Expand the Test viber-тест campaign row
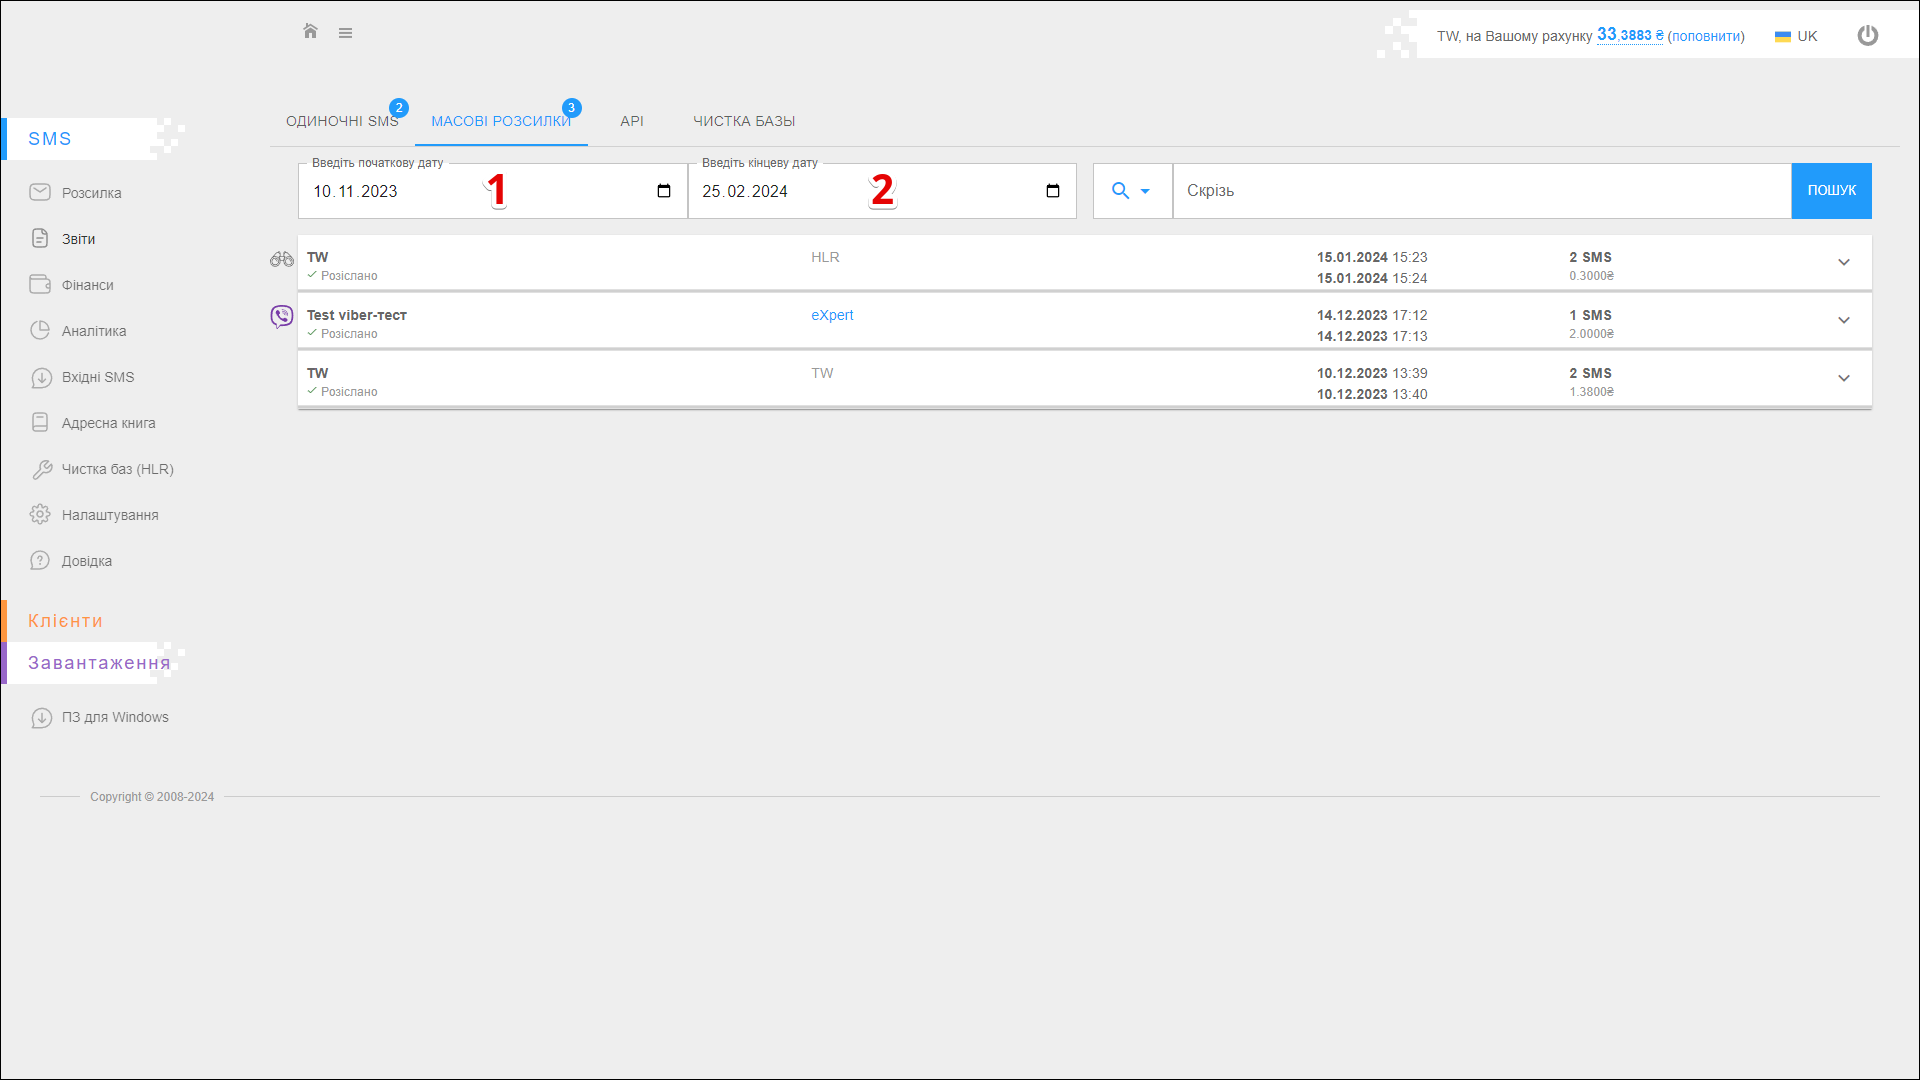 click(1843, 320)
